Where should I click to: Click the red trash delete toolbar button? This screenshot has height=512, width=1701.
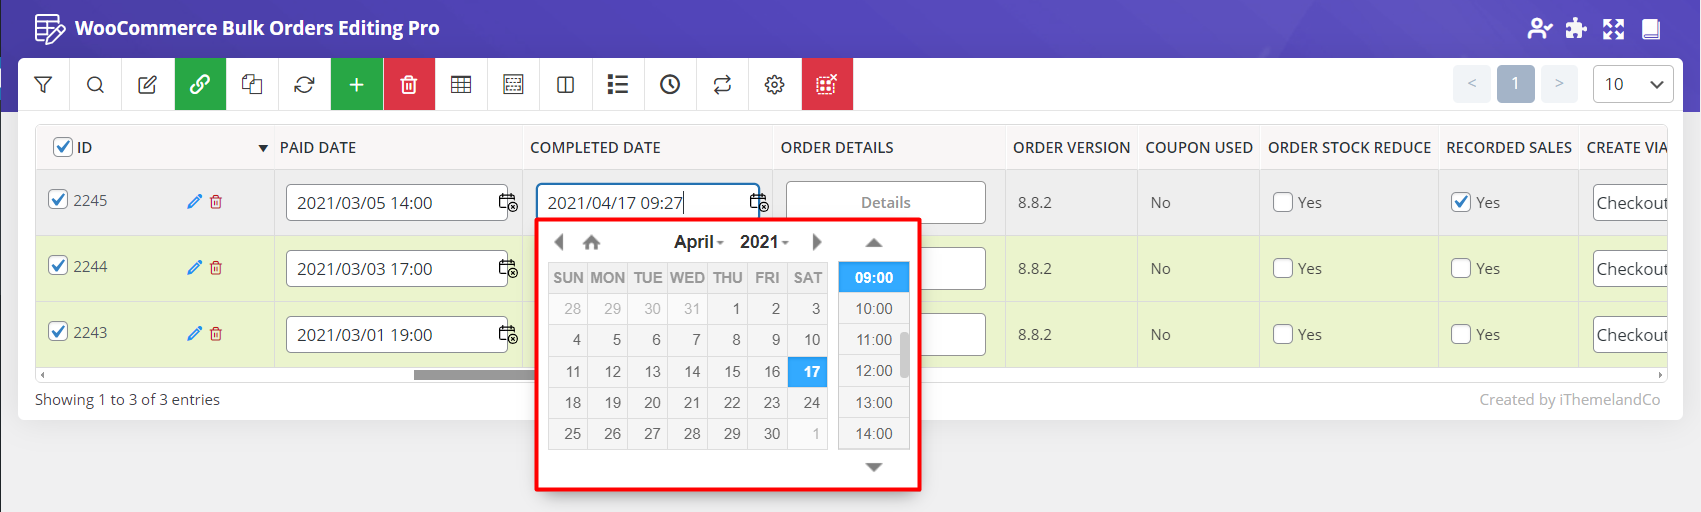pos(408,85)
